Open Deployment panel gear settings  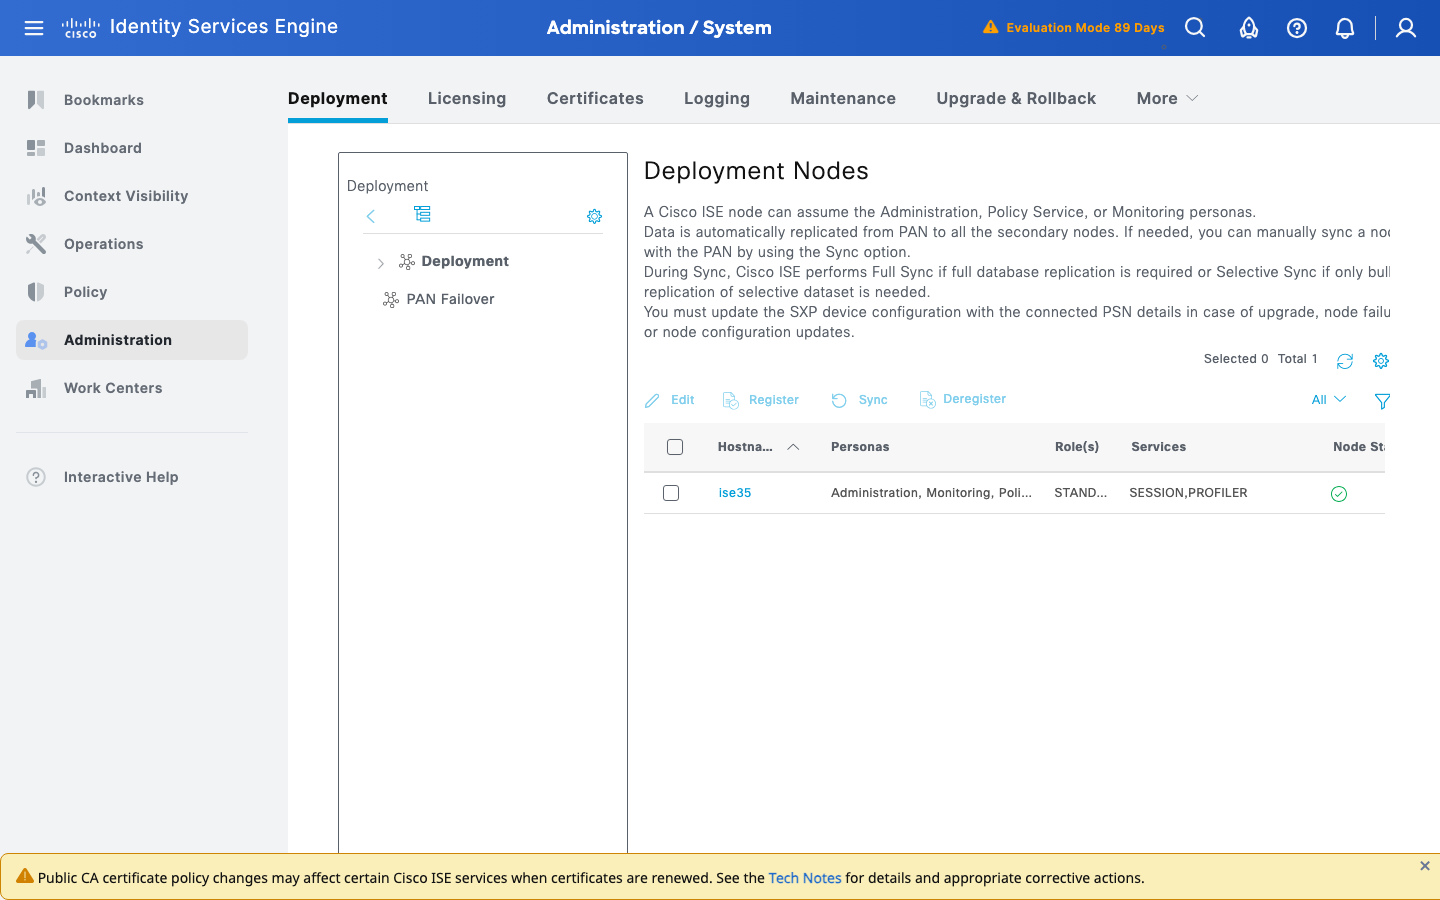[594, 216]
